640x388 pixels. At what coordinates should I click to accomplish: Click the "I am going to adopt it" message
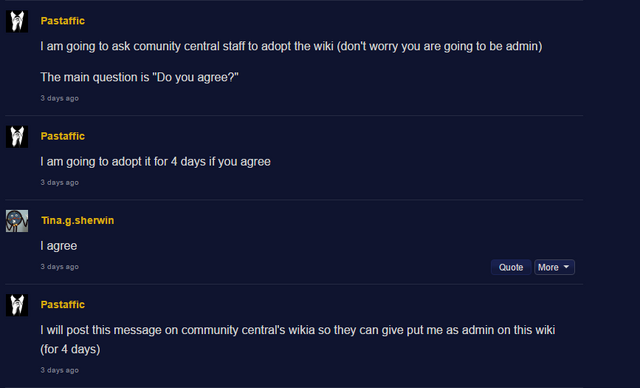point(156,162)
